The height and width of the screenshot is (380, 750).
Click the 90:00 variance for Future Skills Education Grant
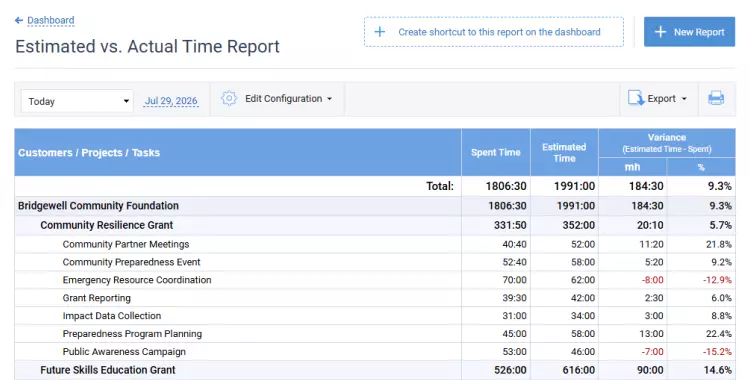[x=650, y=370]
